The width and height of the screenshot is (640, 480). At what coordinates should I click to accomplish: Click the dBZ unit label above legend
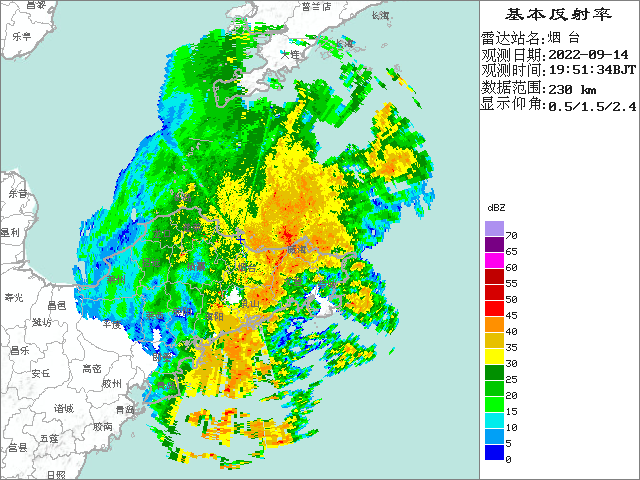click(496, 207)
